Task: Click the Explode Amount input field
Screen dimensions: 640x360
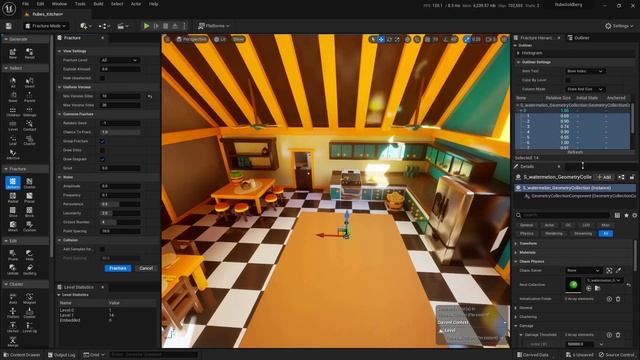Action: point(120,69)
